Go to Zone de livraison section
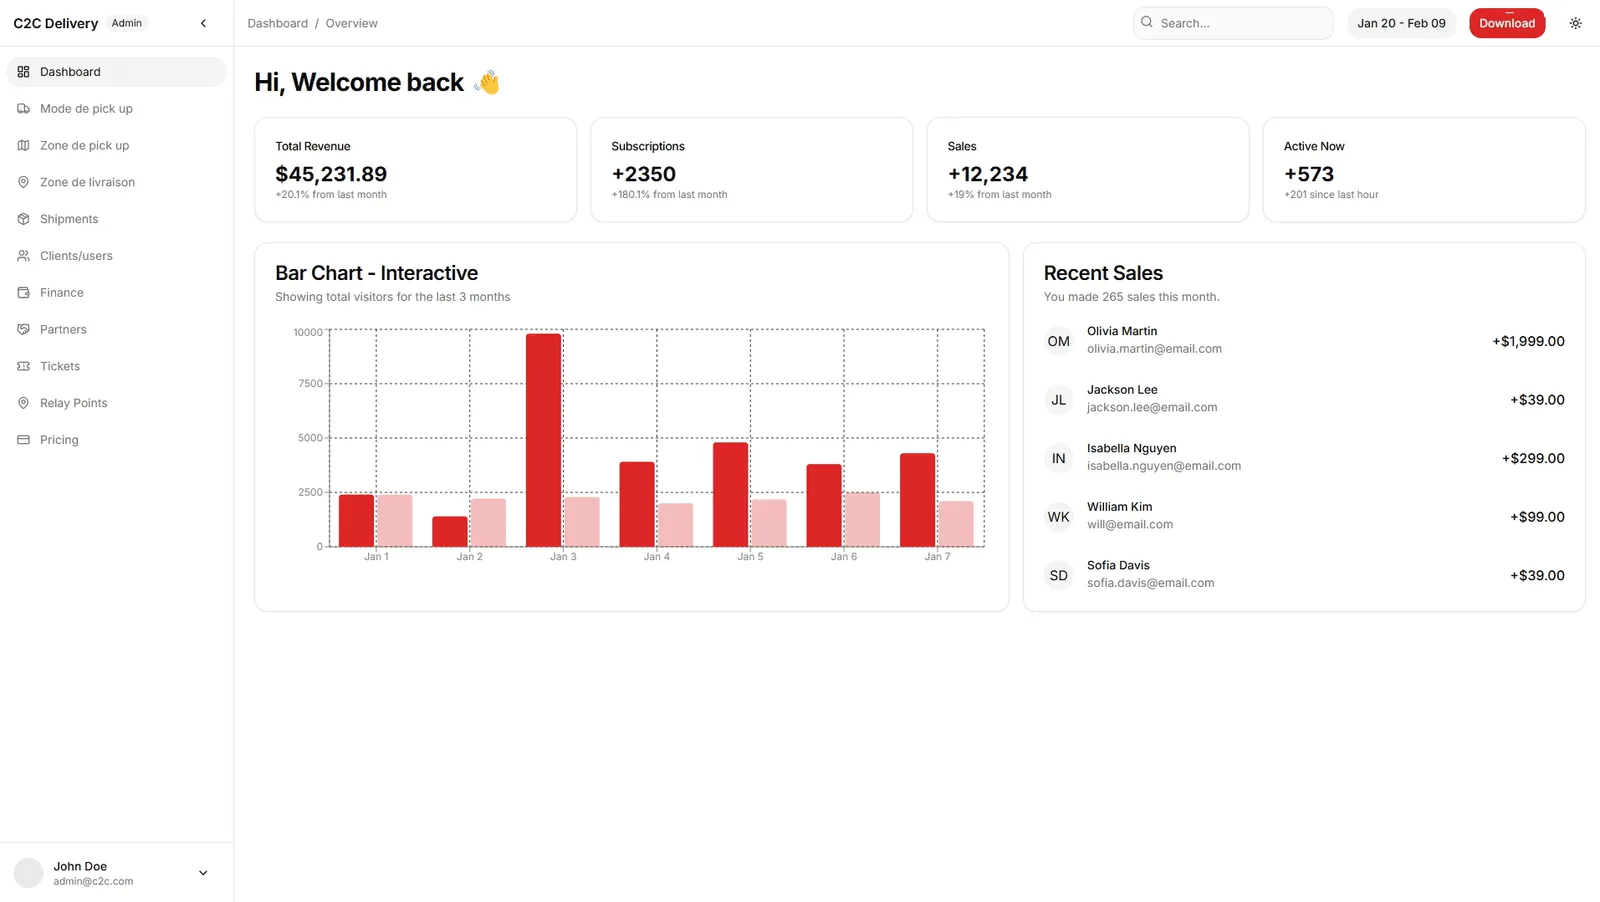This screenshot has width=1600, height=902. 116,182
